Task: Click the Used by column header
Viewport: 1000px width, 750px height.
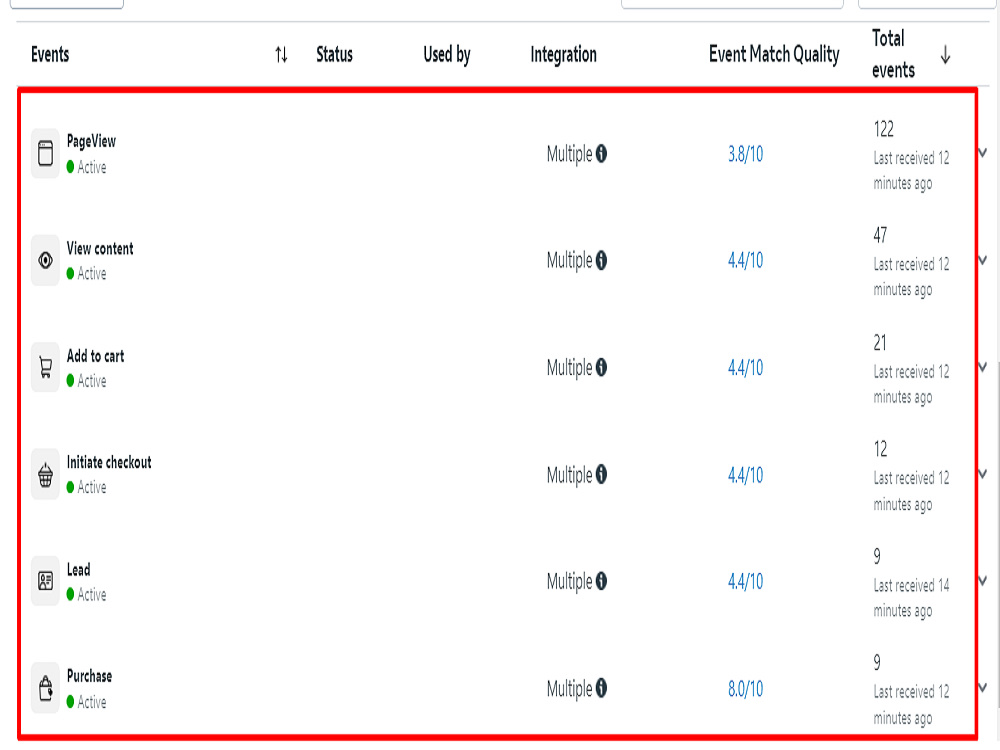Action: click(447, 55)
